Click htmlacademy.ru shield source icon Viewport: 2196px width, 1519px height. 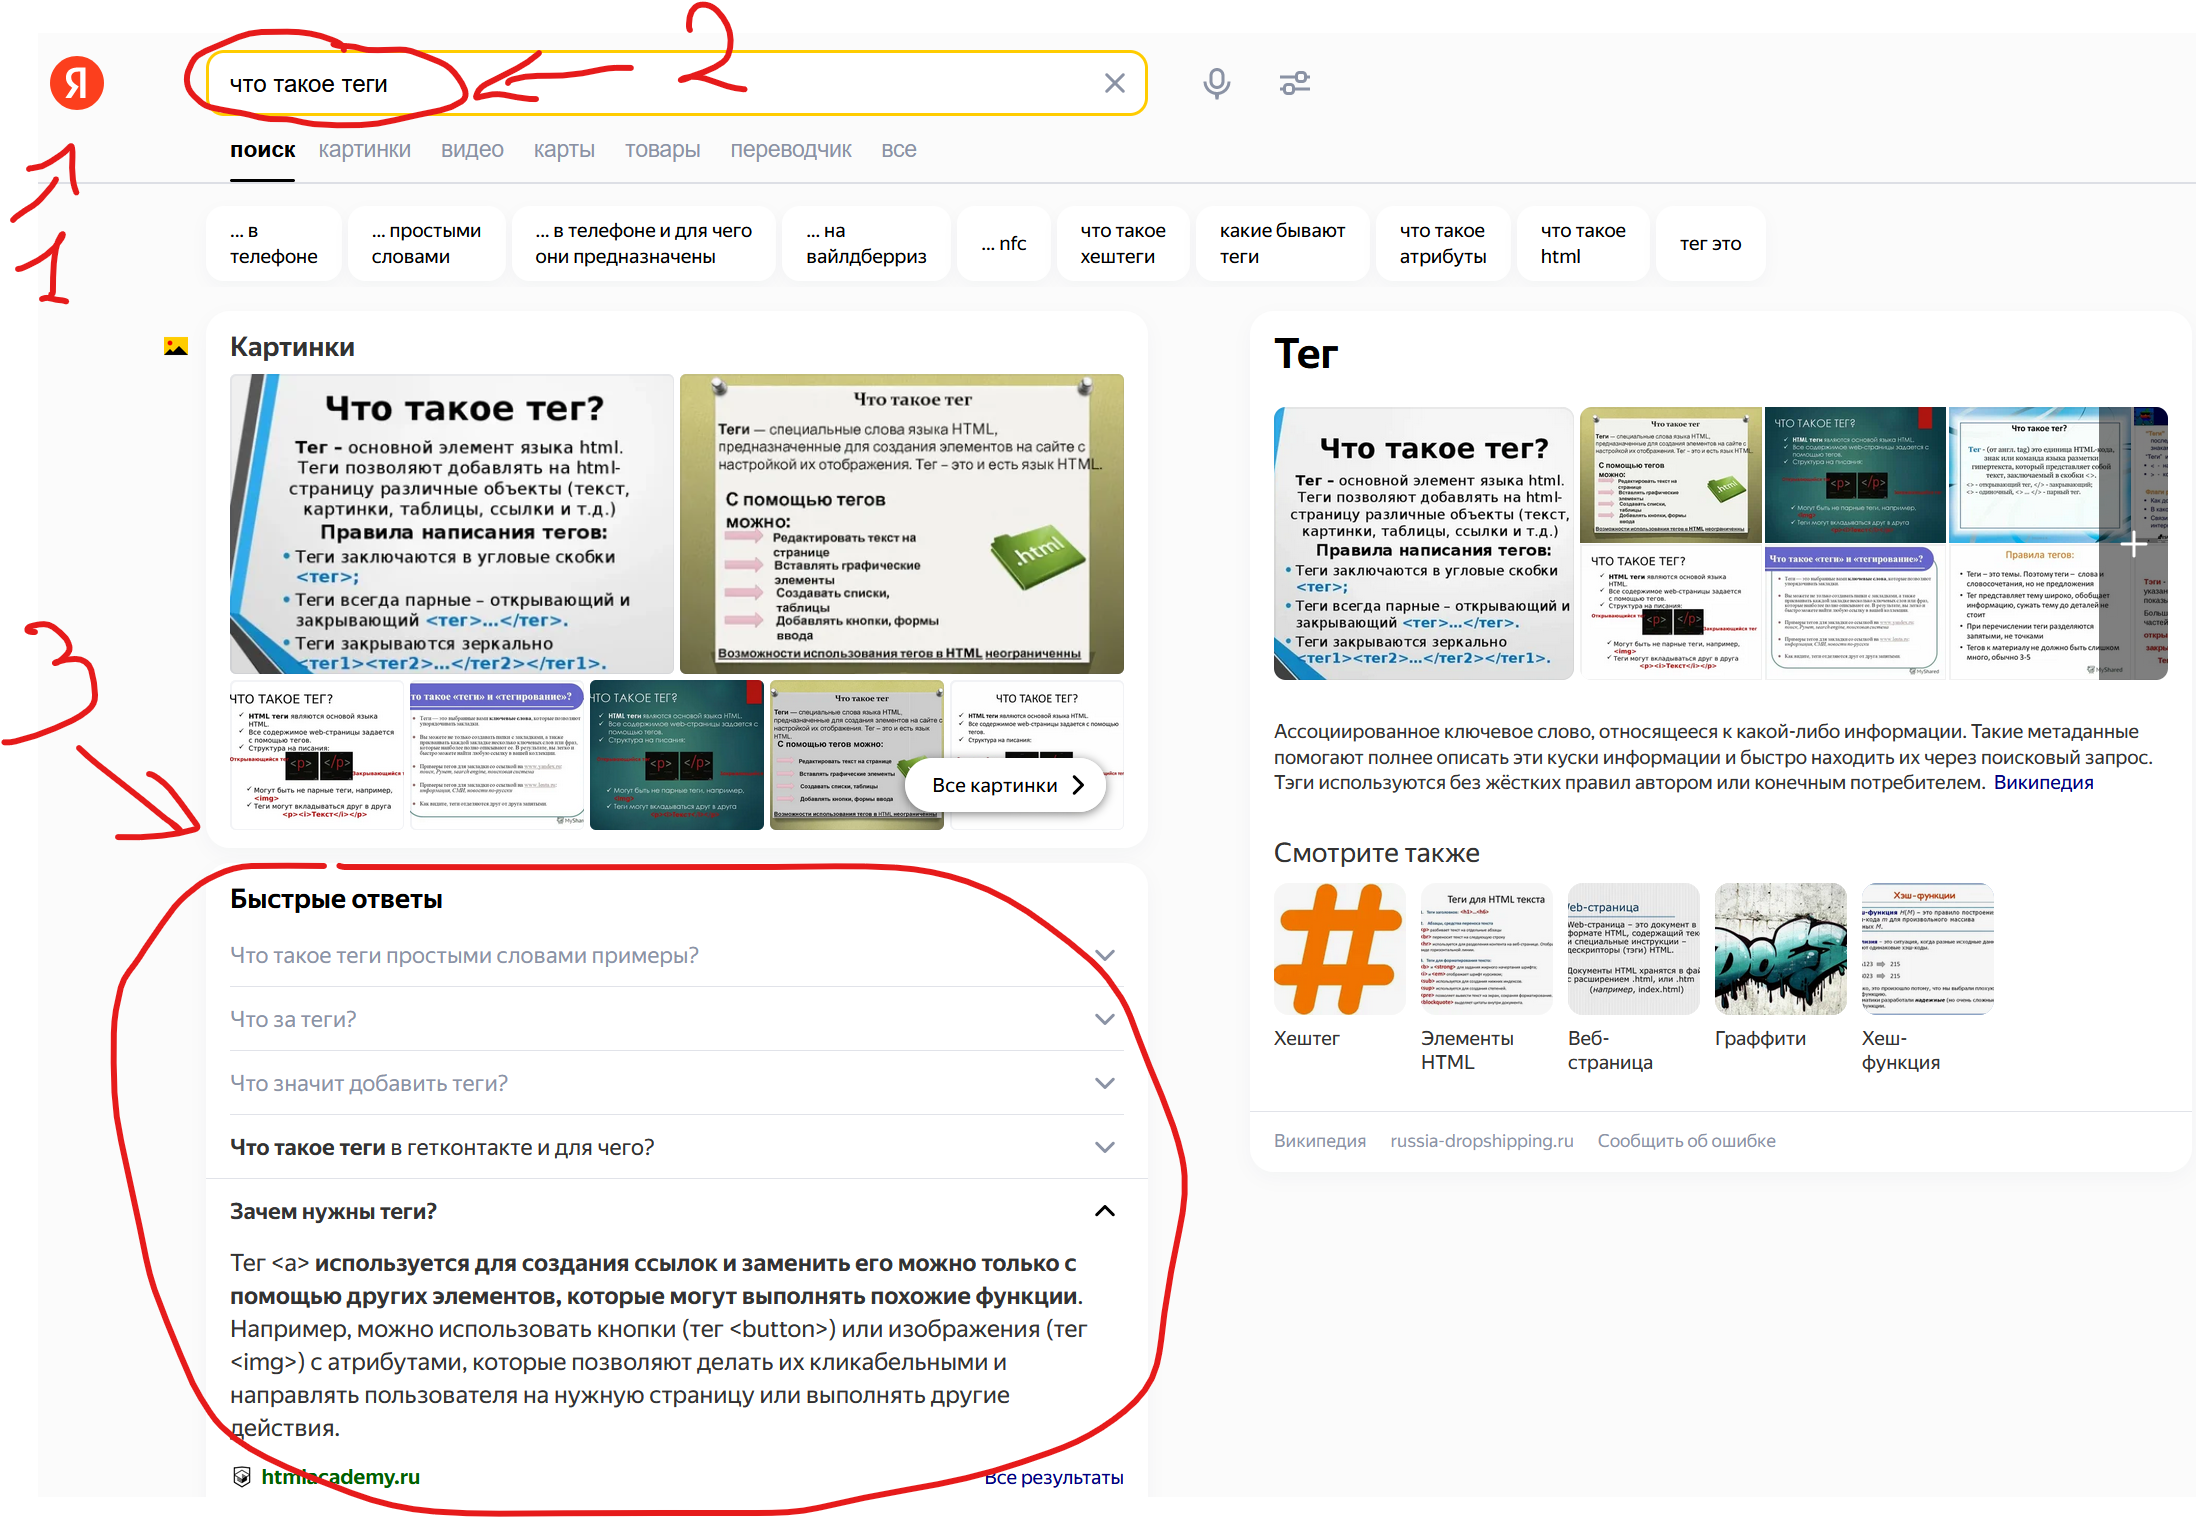pos(242,1477)
